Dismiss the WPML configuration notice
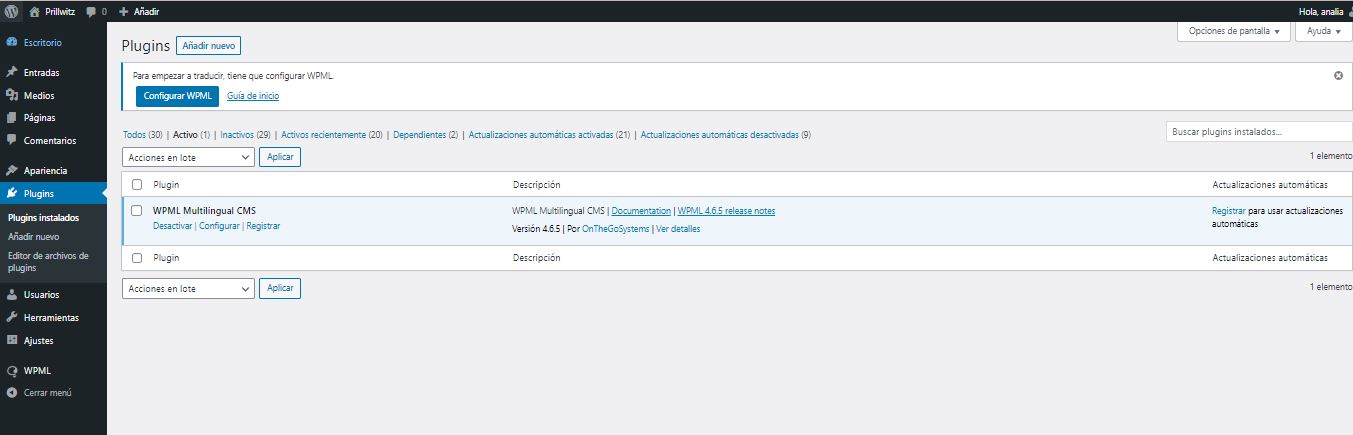Screen dimensions: 1353x435 pos(1339,75)
